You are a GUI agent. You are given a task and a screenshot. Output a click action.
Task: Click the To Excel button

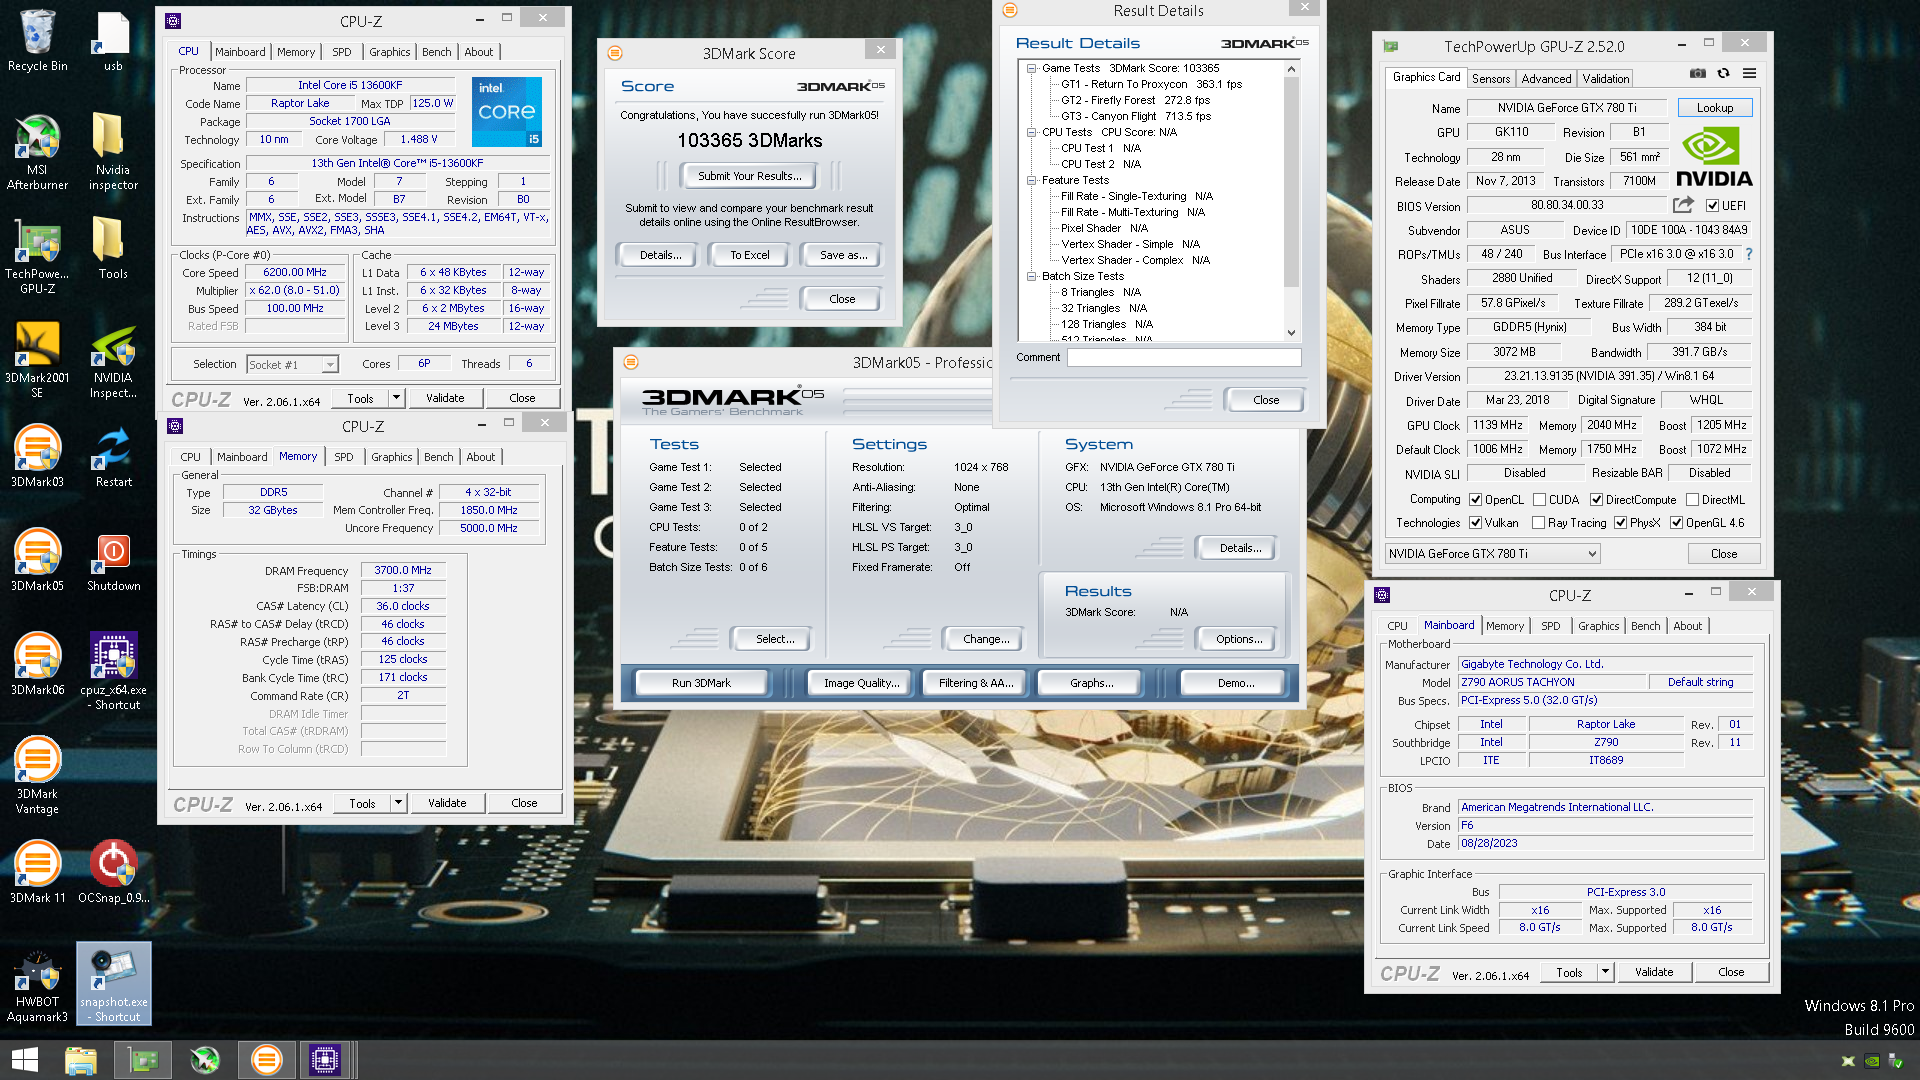(x=749, y=255)
